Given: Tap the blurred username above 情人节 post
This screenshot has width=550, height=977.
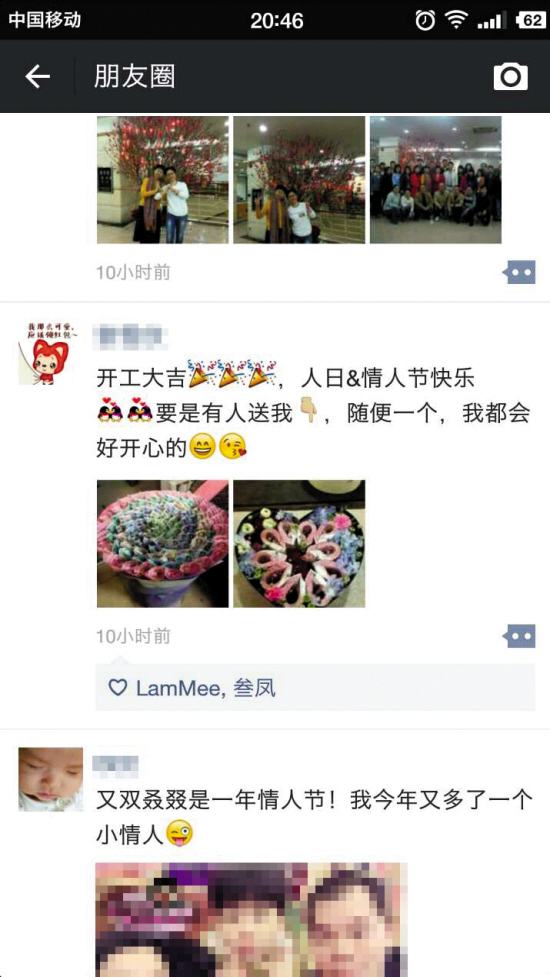Looking at the screenshot, I should [116, 763].
